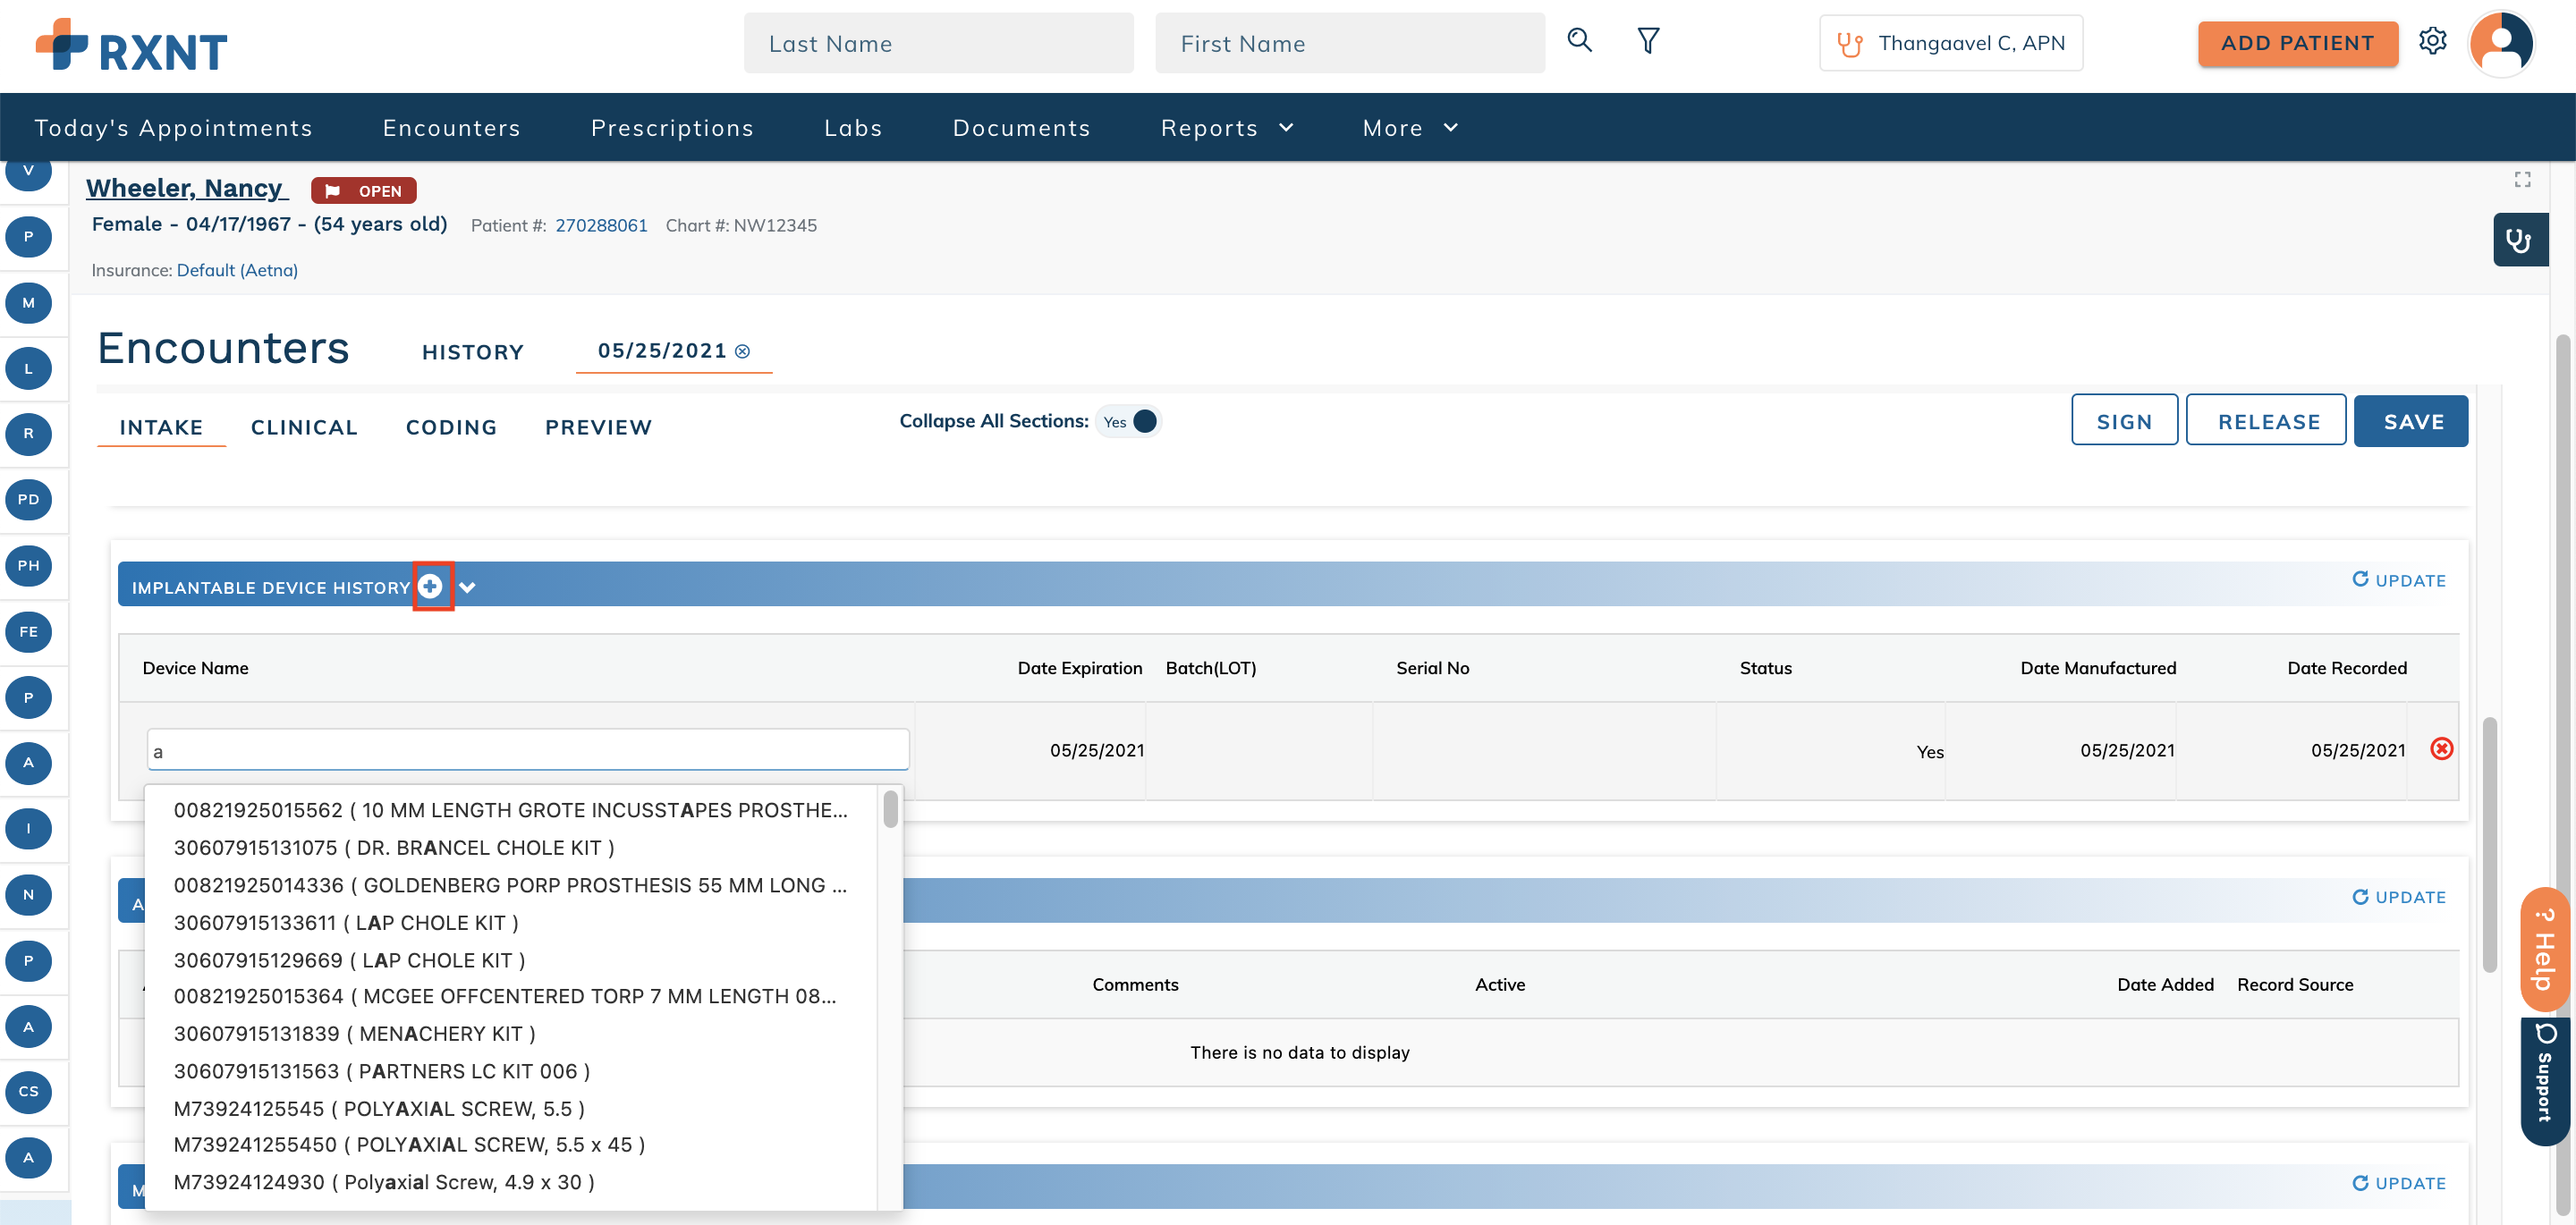Click UPDATE in Implantable Device History header

(x=2398, y=580)
